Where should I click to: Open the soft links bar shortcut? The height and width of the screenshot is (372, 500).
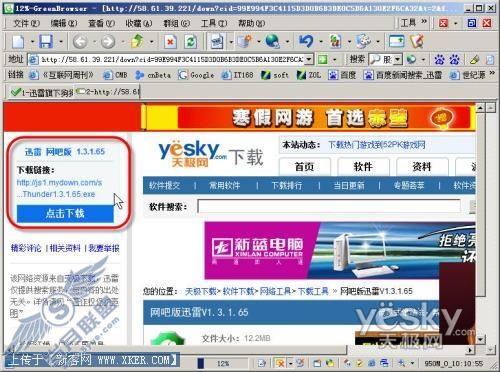pyautogui.click(x=275, y=75)
